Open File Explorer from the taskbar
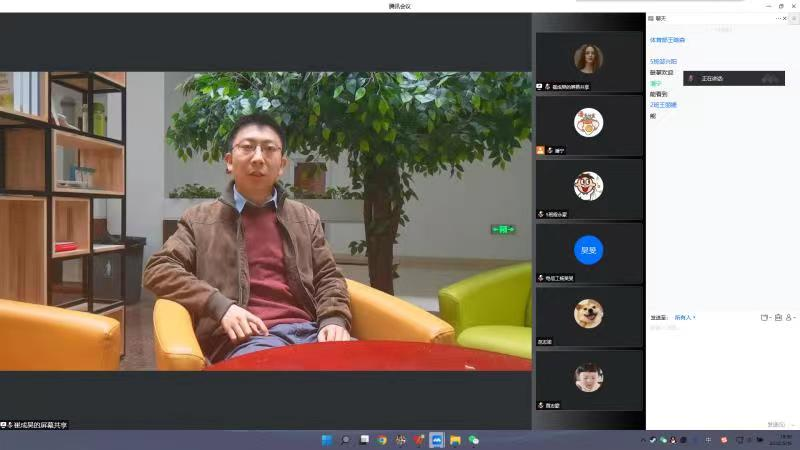 pos(455,440)
